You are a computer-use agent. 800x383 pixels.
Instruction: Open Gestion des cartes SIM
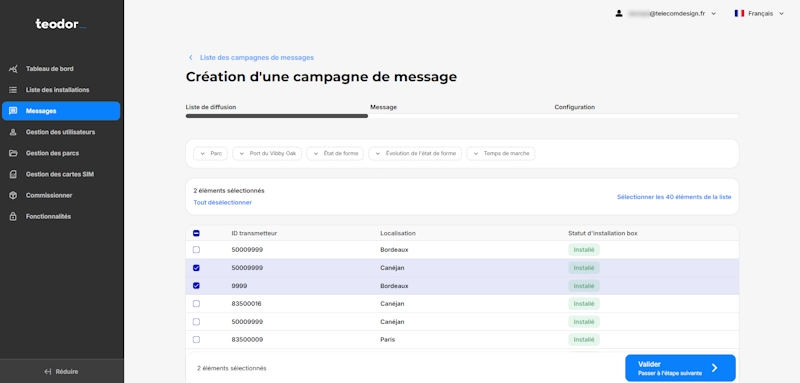[x=61, y=174]
